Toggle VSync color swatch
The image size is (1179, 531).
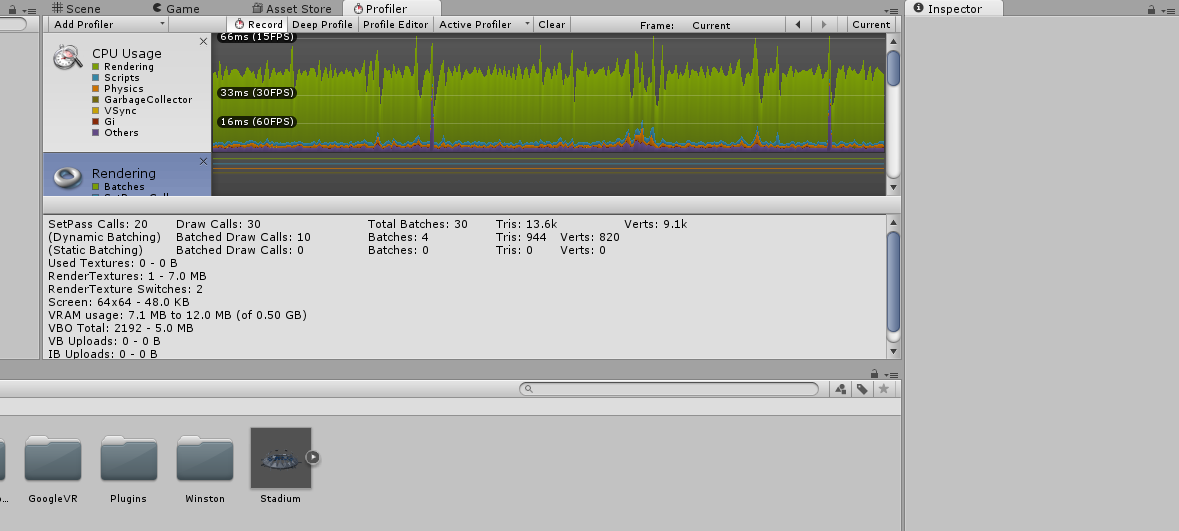click(x=95, y=111)
